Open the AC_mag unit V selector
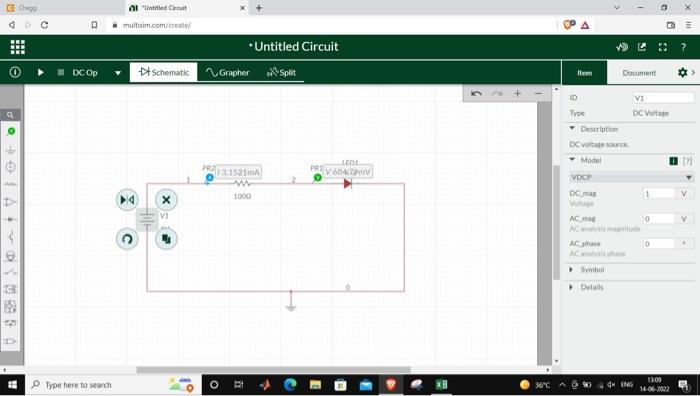The width and height of the screenshot is (700, 396). [684, 218]
